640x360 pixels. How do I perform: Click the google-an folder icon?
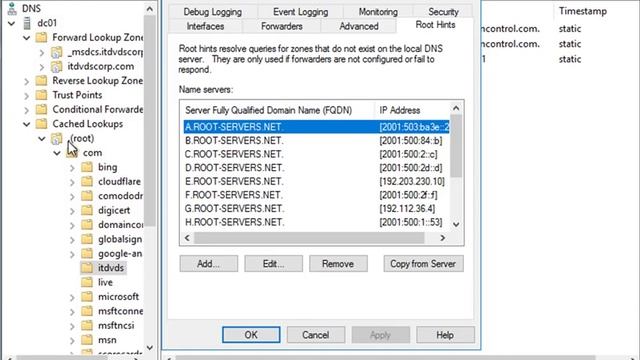click(87, 253)
